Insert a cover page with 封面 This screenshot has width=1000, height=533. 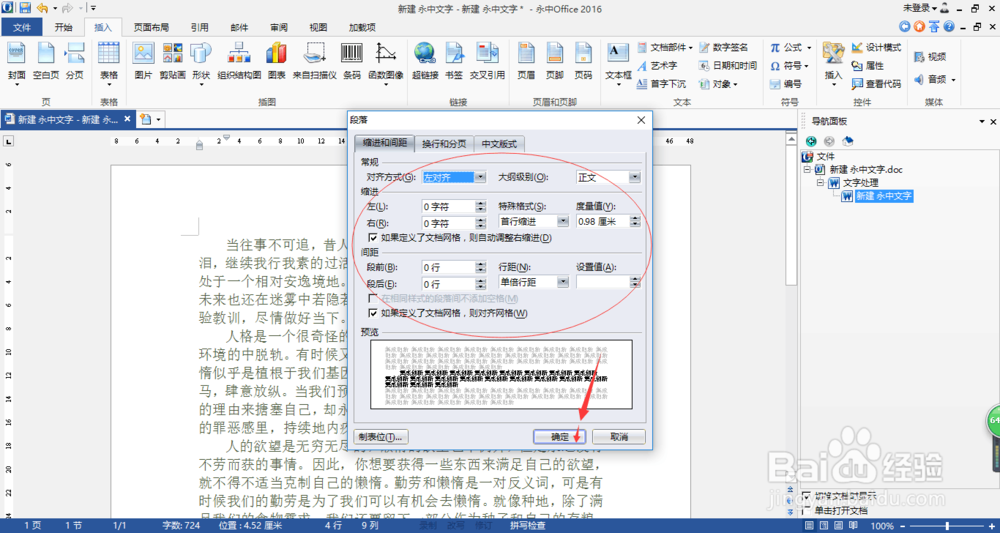[x=17, y=62]
